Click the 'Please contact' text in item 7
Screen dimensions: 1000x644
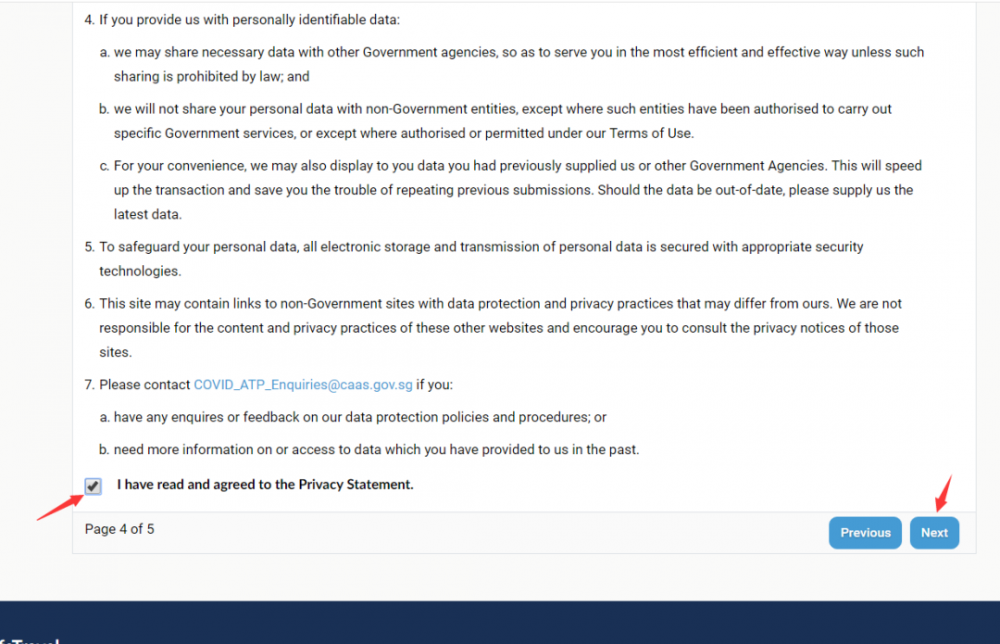(x=145, y=385)
